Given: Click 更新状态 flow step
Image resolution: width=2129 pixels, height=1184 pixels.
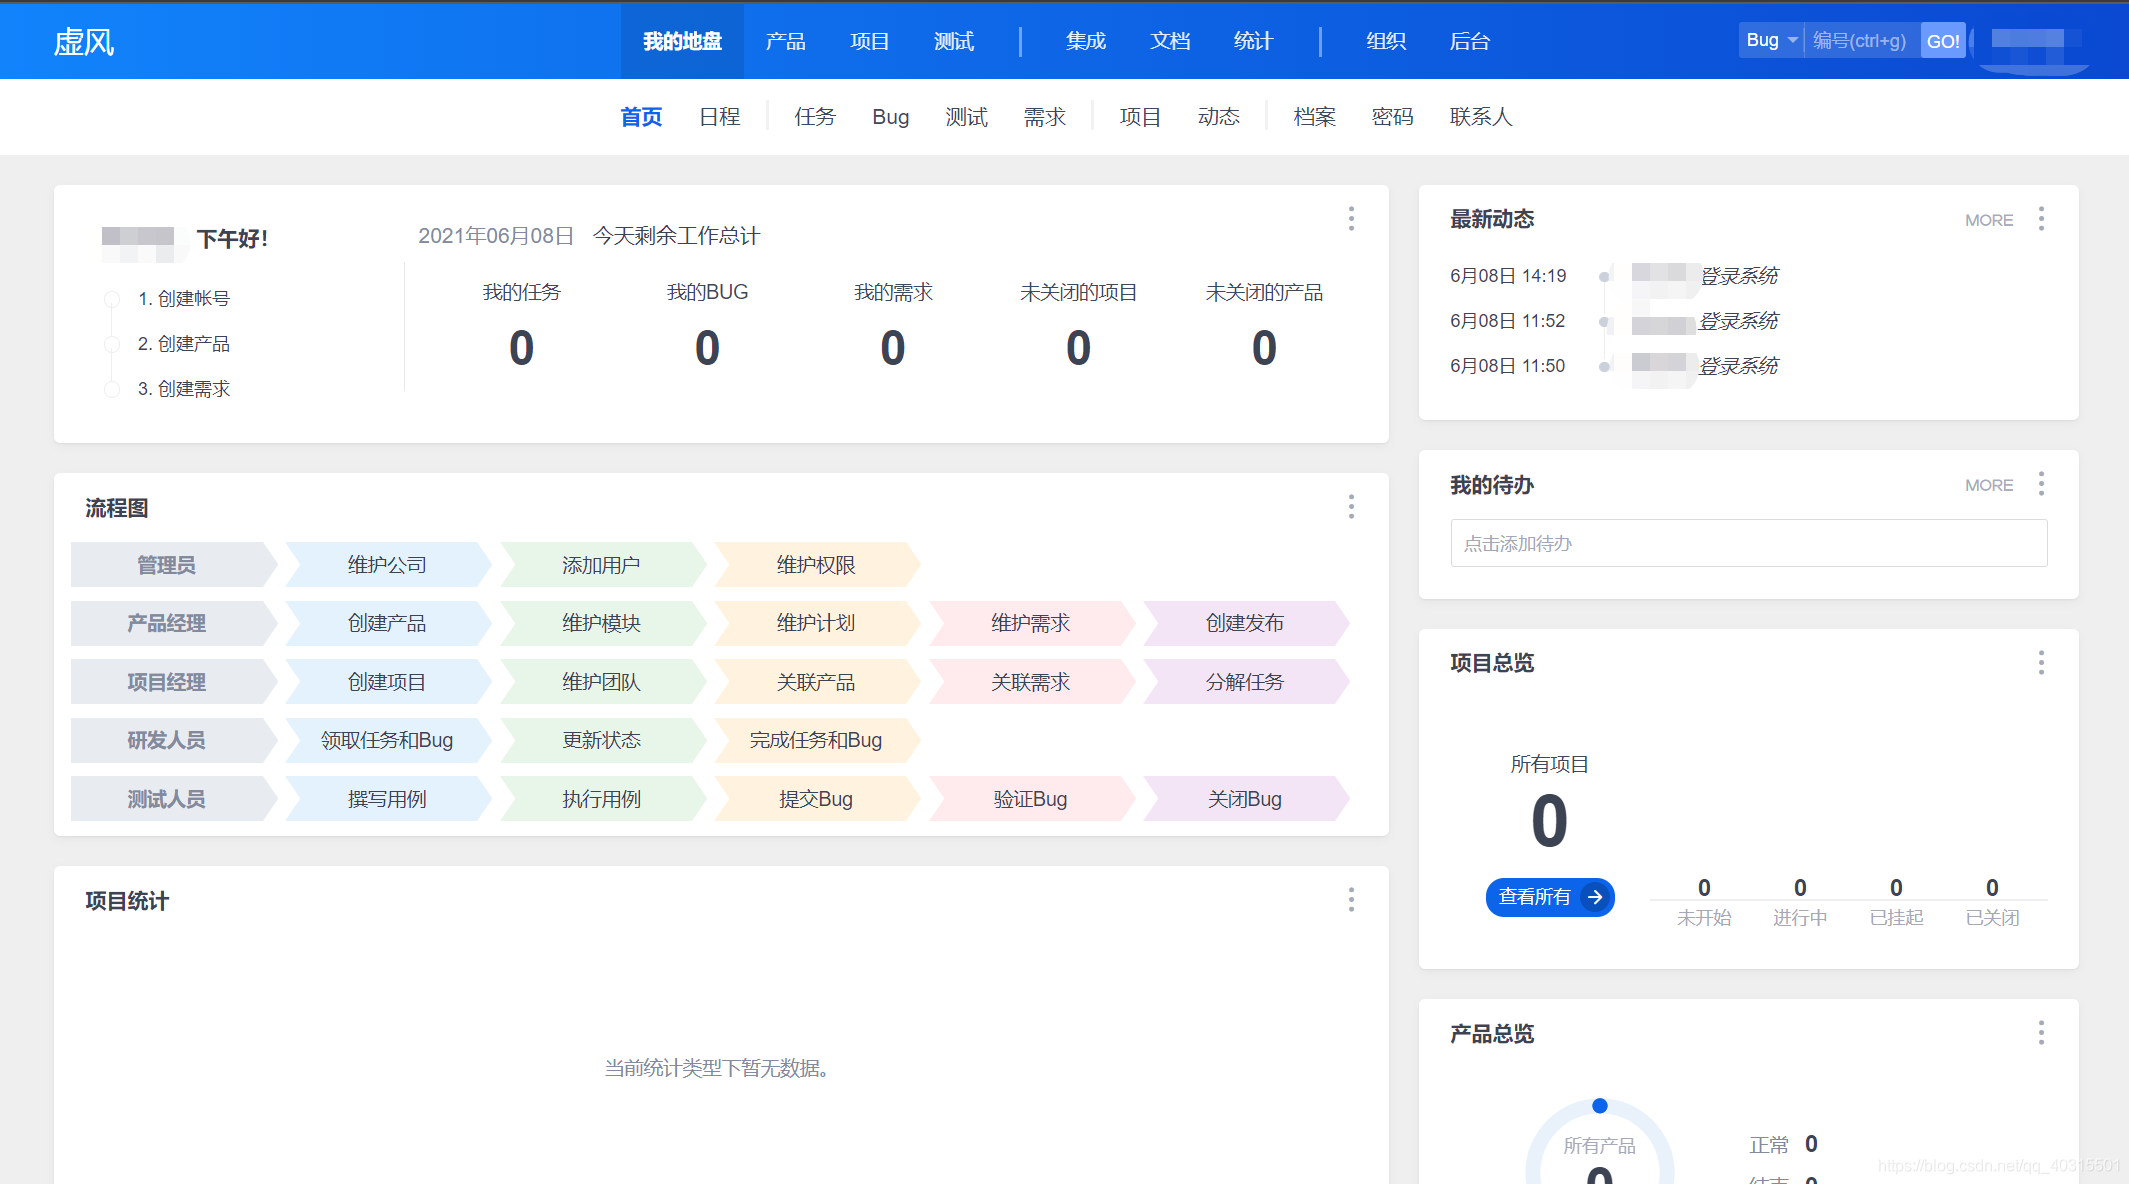Looking at the screenshot, I should (602, 740).
